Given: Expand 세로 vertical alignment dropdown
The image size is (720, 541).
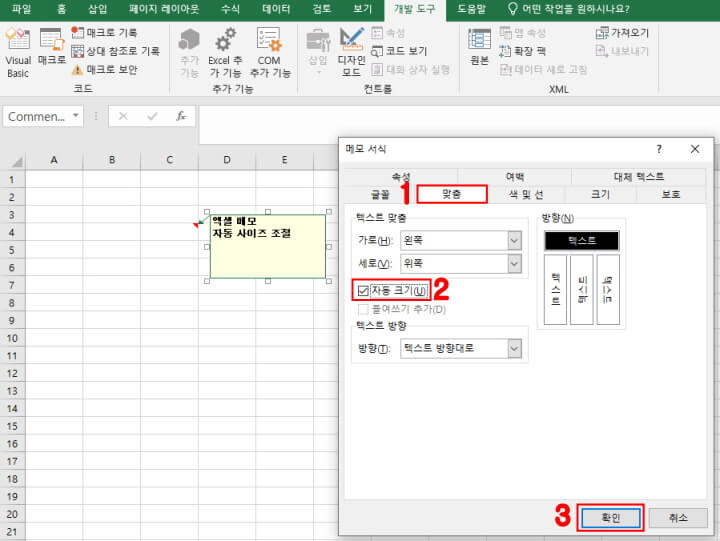Looking at the screenshot, I should pyautogui.click(x=514, y=264).
